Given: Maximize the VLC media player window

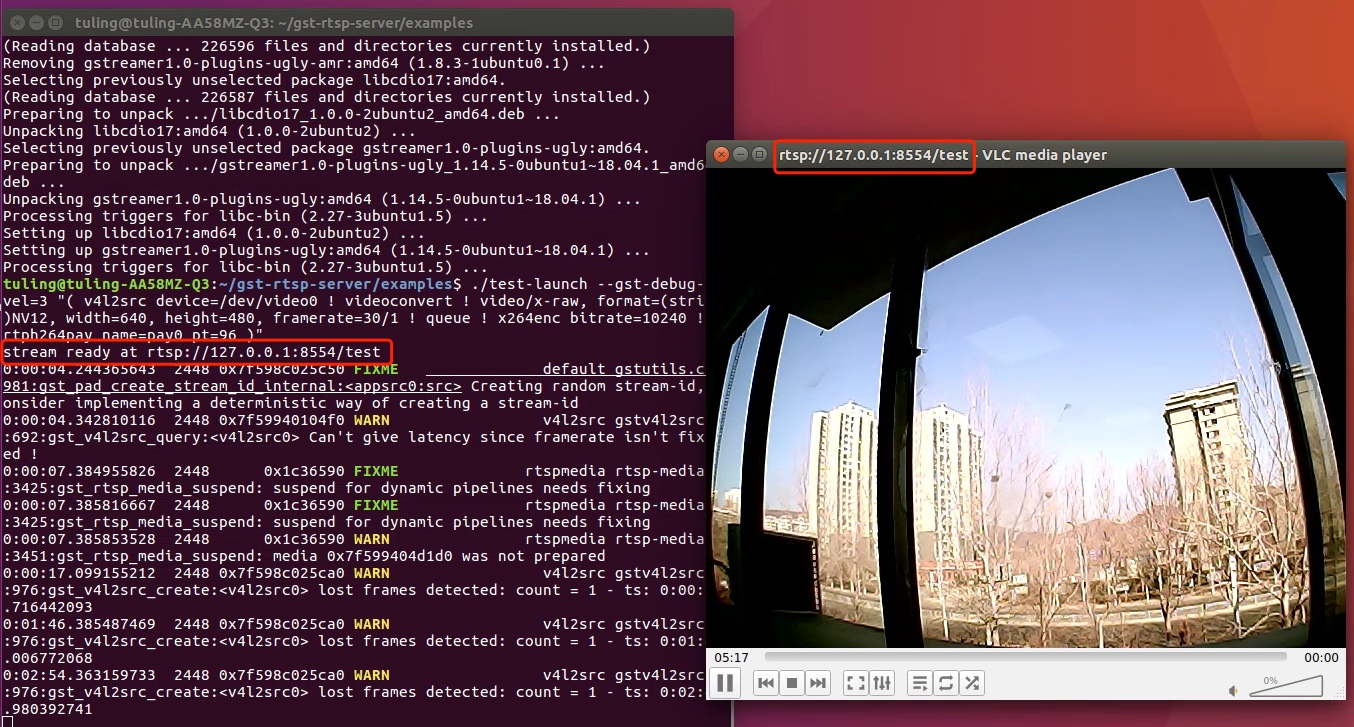Looking at the screenshot, I should (759, 154).
